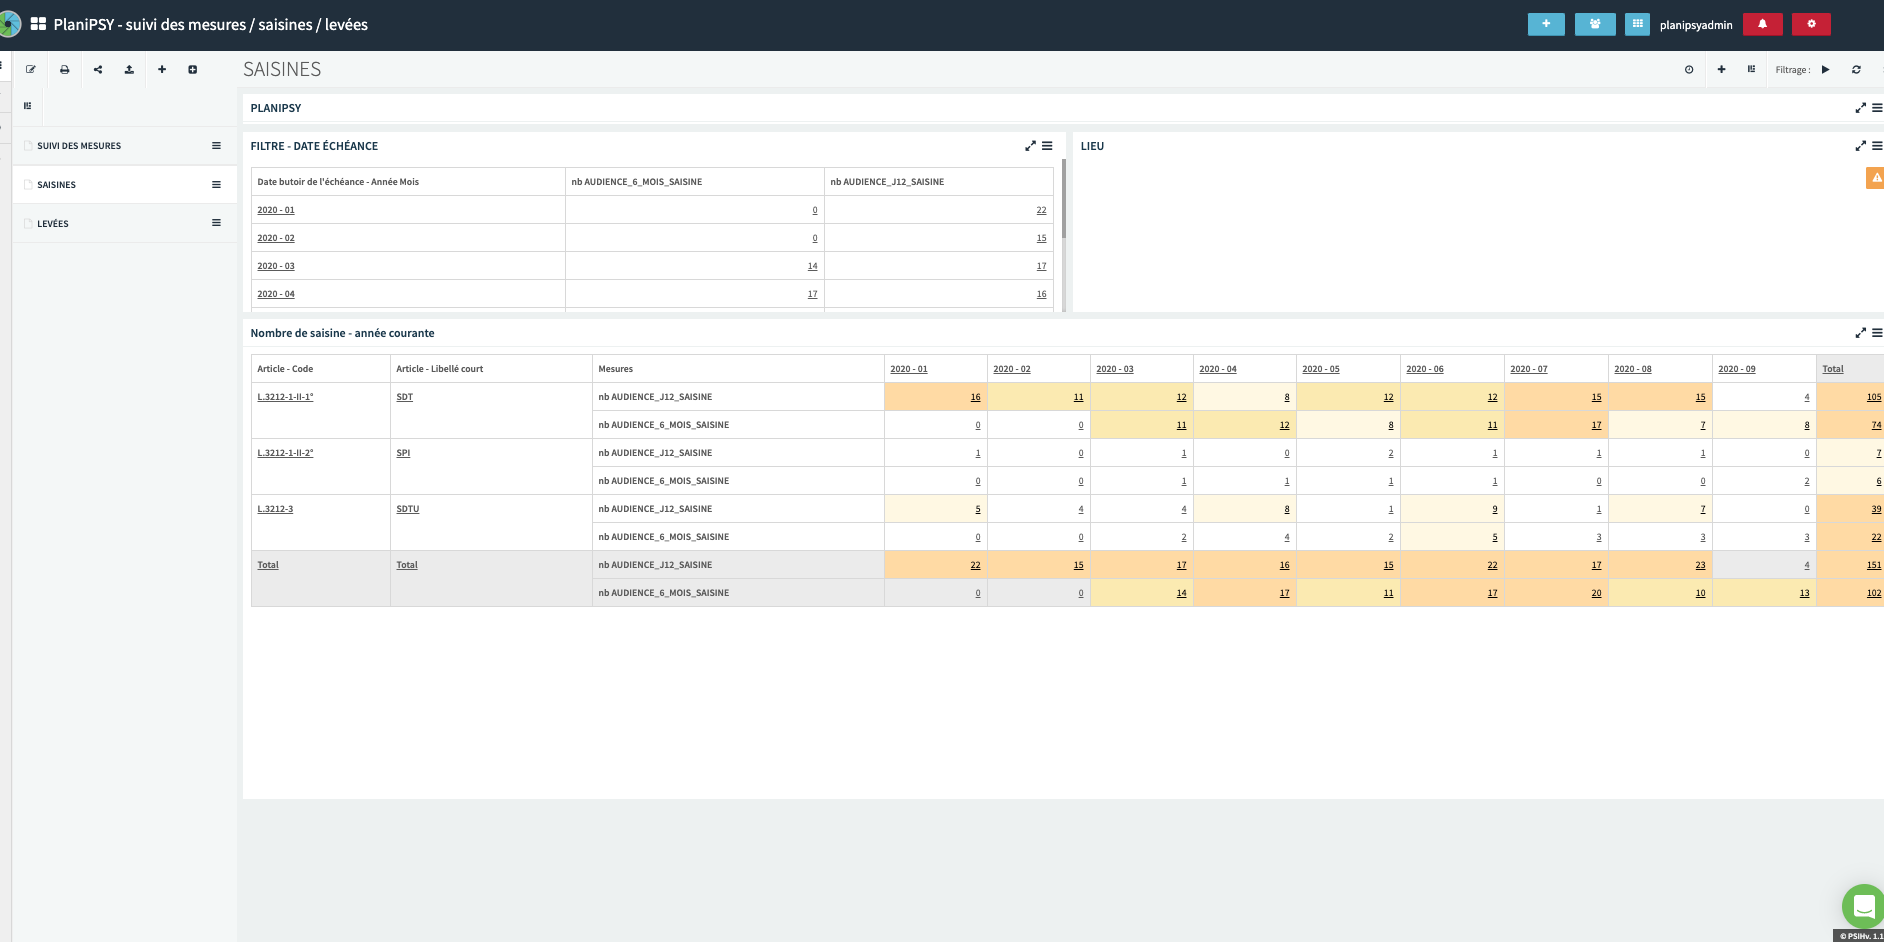Open the LIEU panel hamburger menu
1884x942 pixels.
click(1877, 146)
